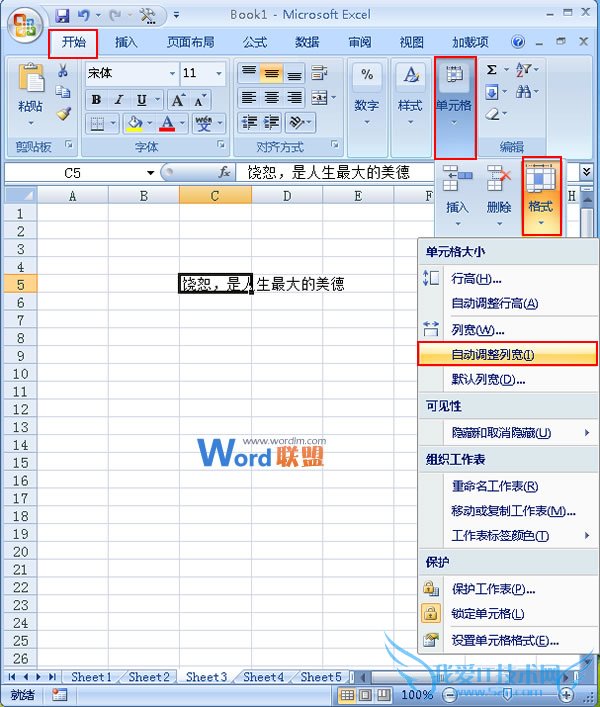Toggle 锁定单元格(L) lock option
Screen dimensions: 600x707
508,614
